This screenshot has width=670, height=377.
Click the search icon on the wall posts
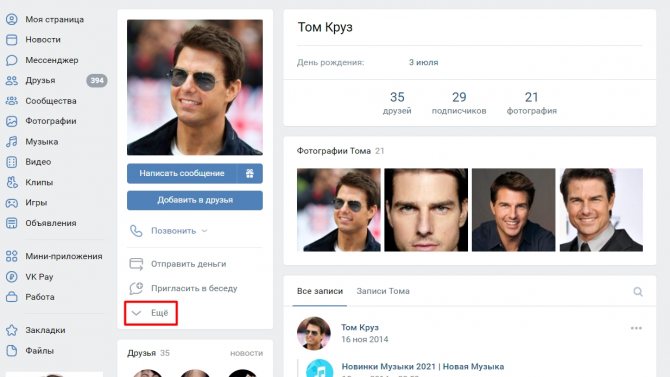[x=638, y=292]
